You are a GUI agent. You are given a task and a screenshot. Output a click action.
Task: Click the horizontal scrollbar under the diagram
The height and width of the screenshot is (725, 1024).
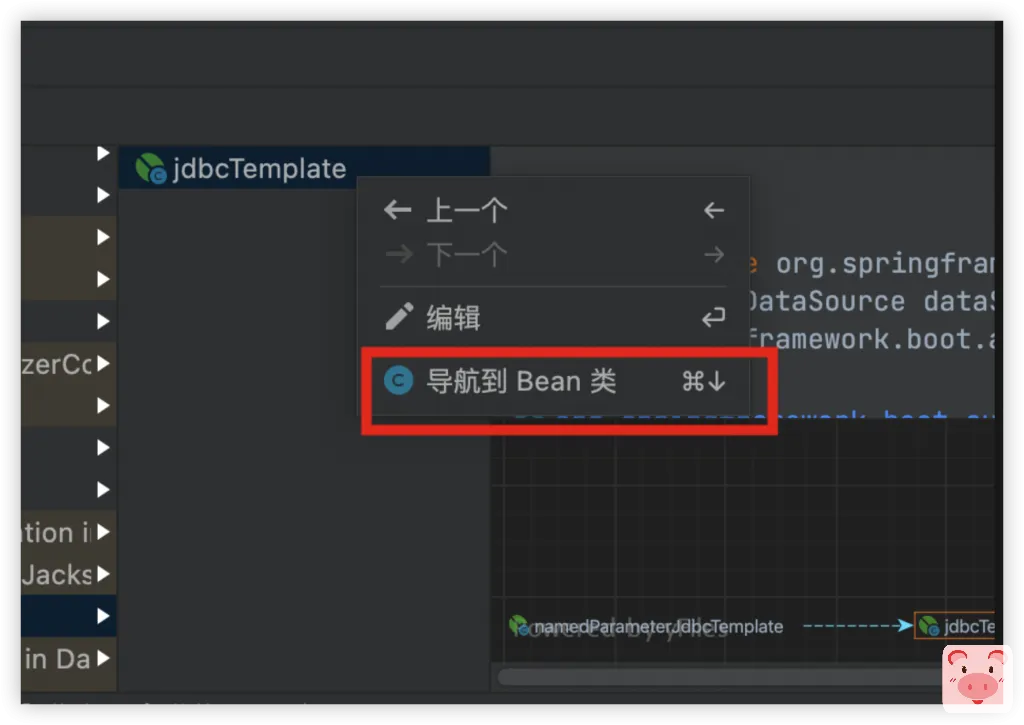pos(718,677)
